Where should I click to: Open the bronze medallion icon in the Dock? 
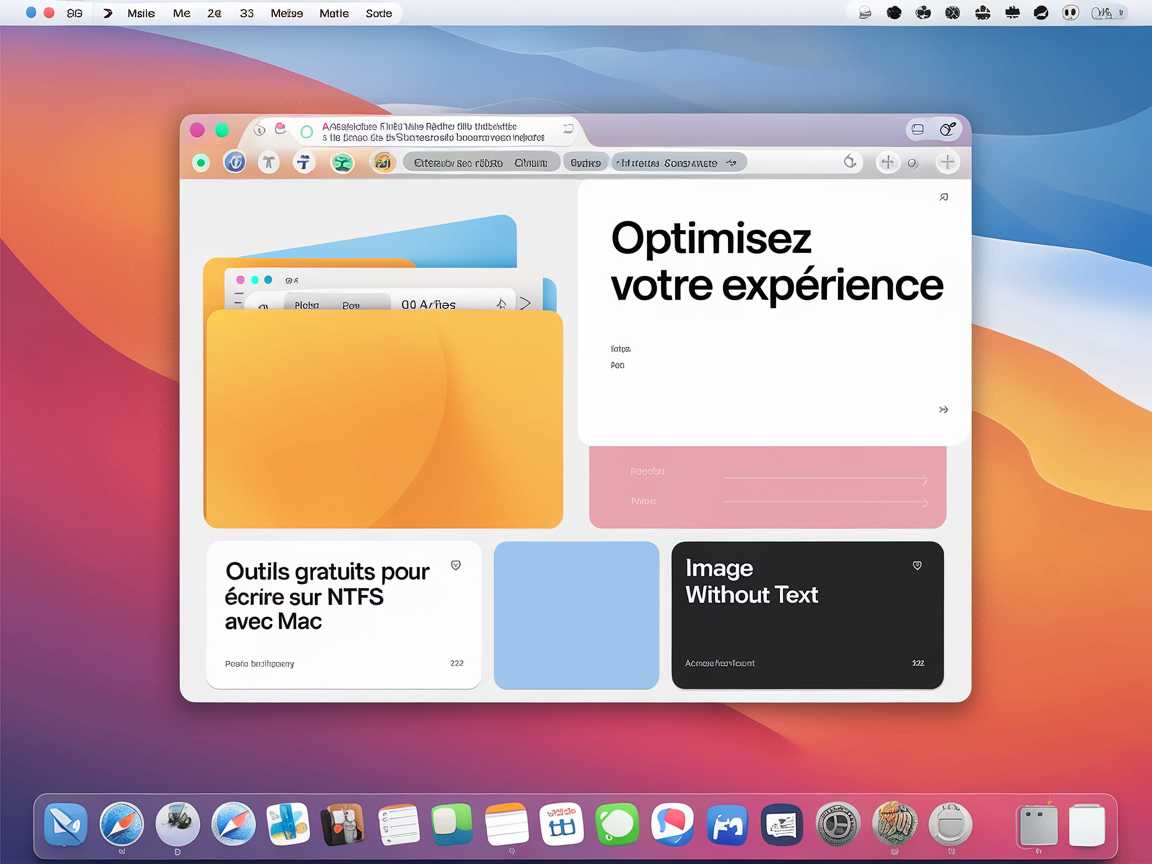coord(894,824)
